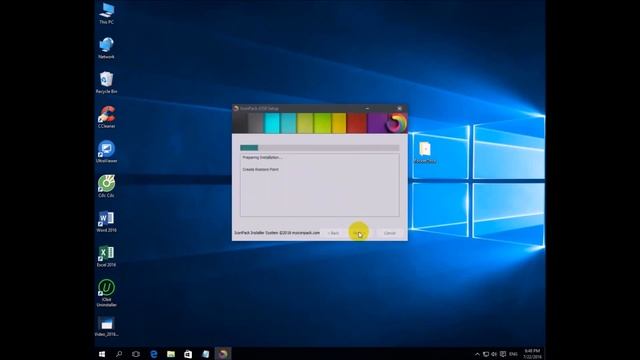The width and height of the screenshot is (640, 360).
Task: Click the installer title bar icon
Action: click(236, 108)
